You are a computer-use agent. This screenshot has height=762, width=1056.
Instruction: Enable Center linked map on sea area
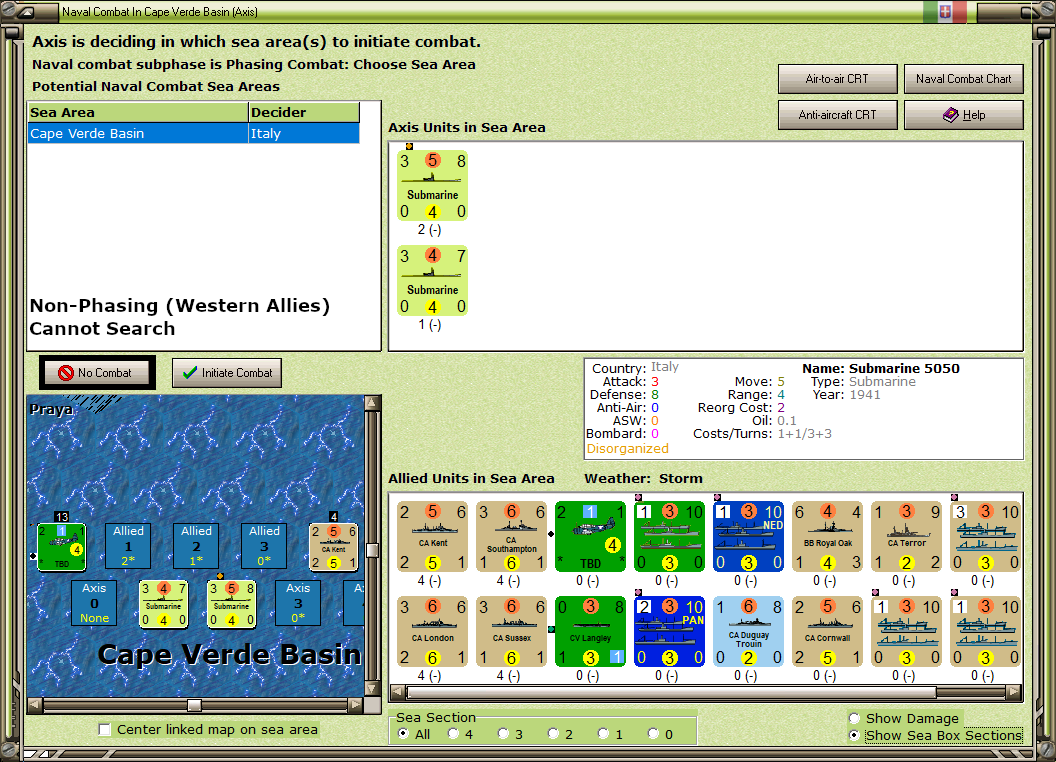pos(104,730)
